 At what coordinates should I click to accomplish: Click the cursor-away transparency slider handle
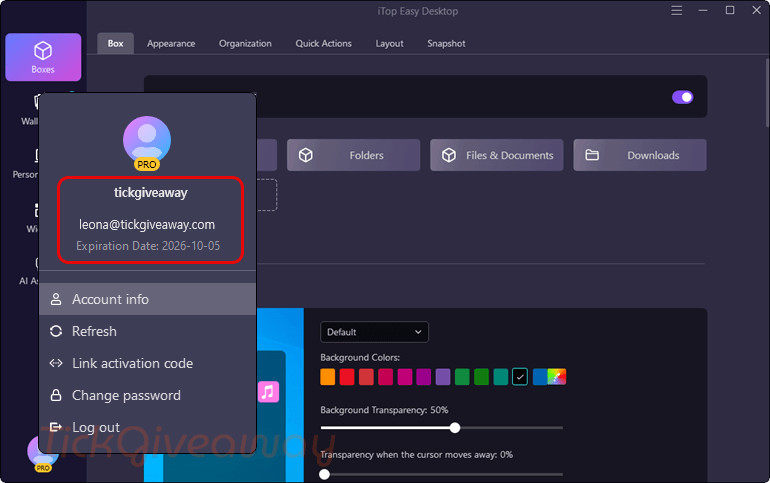pyautogui.click(x=324, y=474)
